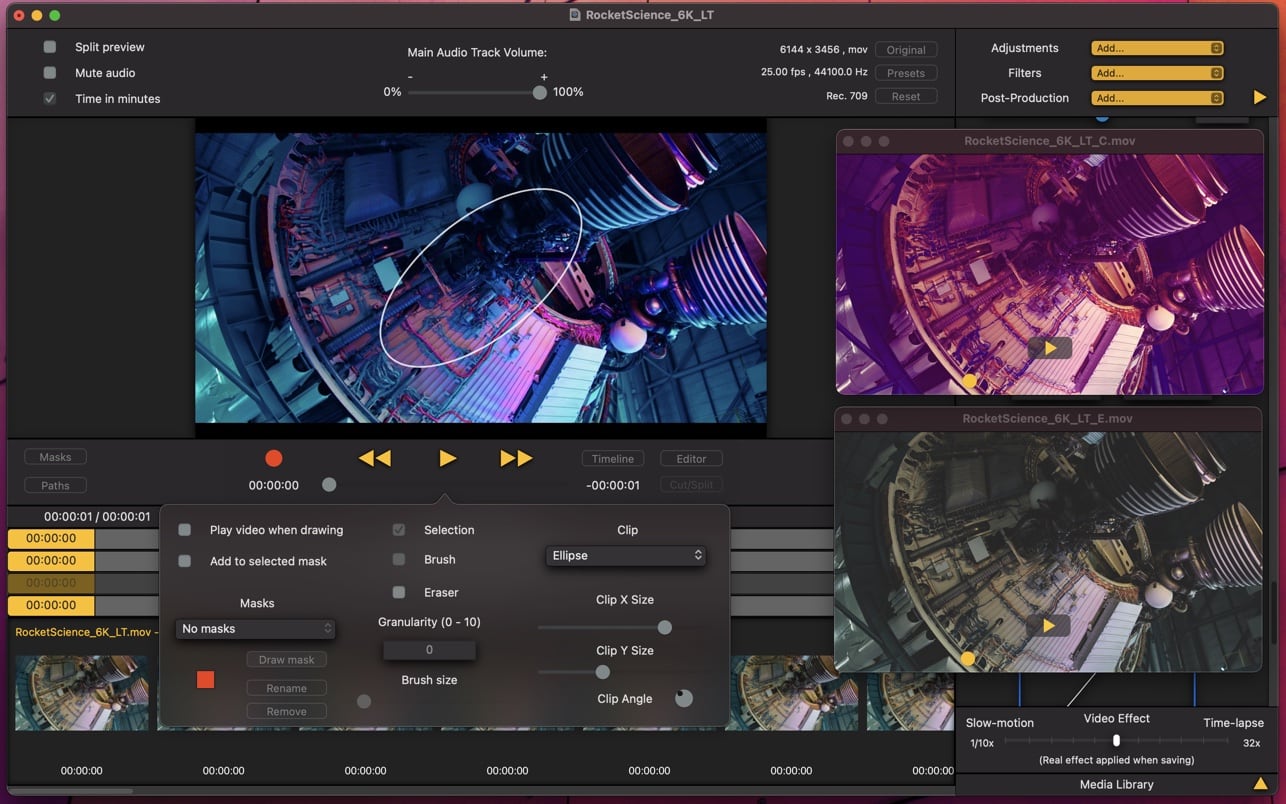Viewport: 1286px width, 804px height.
Task: Play the RocketScience_6K_LT_E.mov preview
Action: (1049, 626)
